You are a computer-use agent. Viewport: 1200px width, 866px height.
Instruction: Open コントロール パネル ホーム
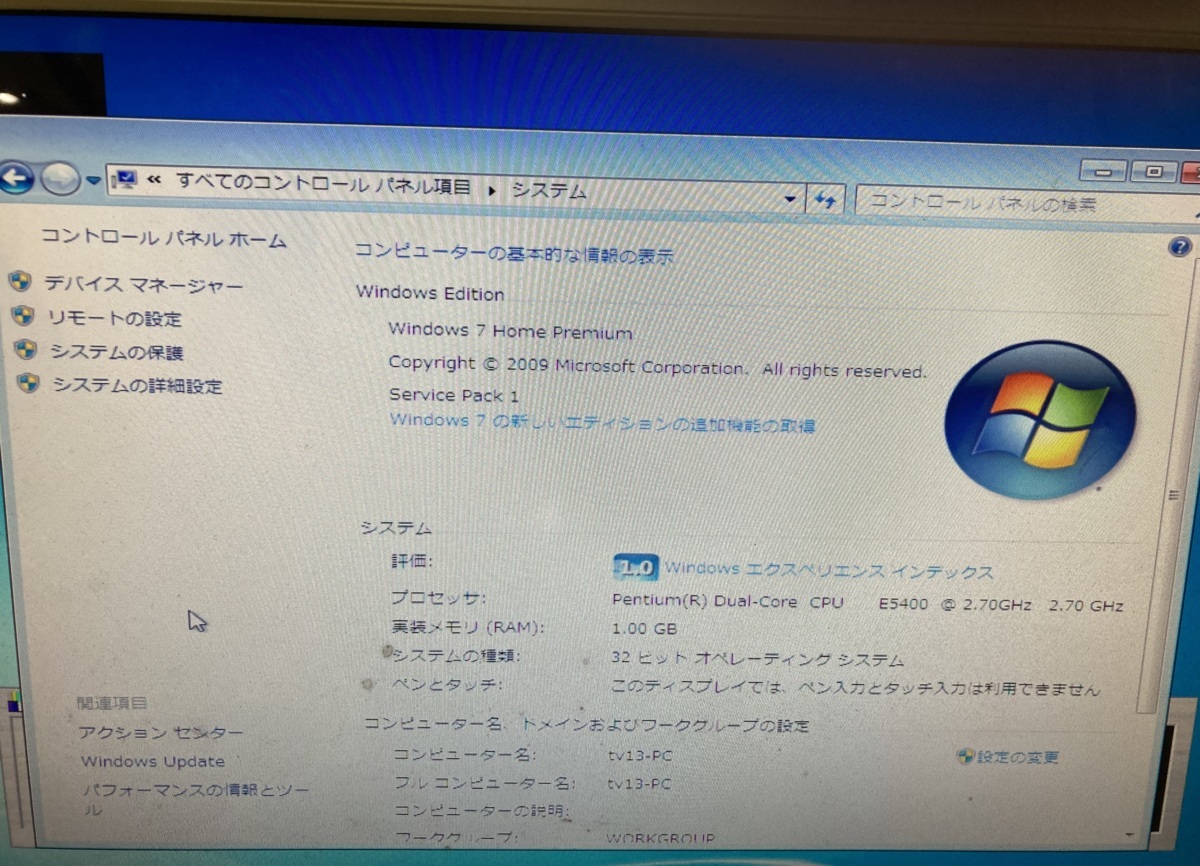(x=163, y=240)
